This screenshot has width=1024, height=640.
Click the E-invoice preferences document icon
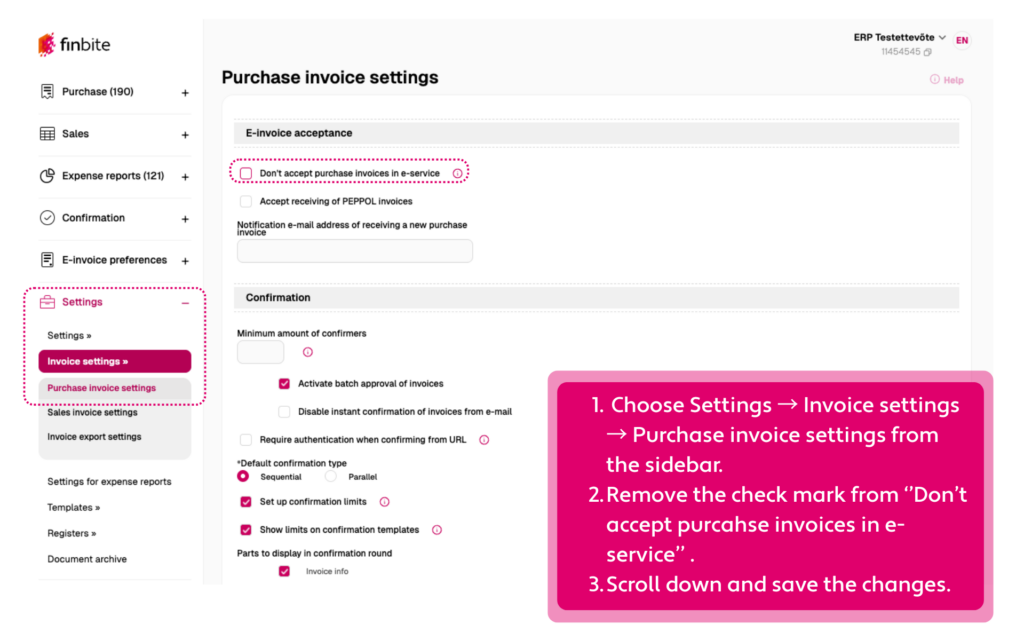(x=47, y=260)
